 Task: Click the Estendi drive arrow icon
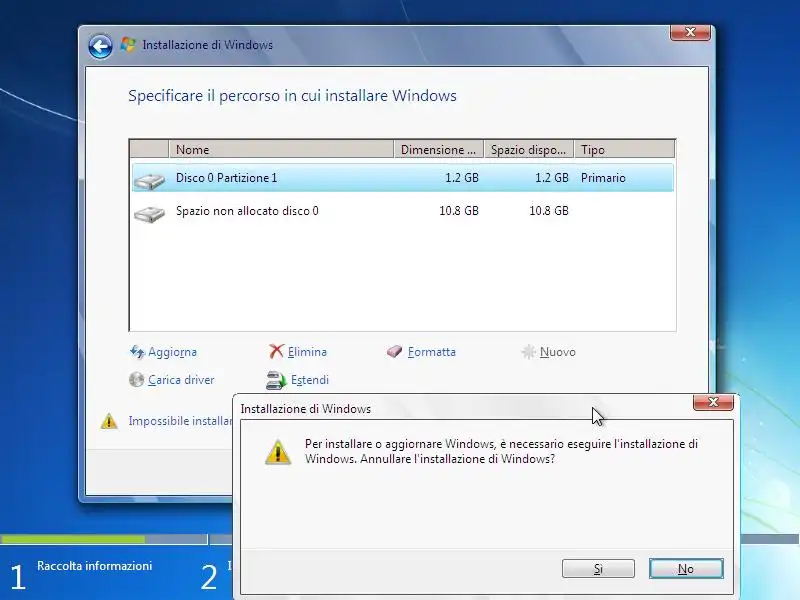point(276,380)
